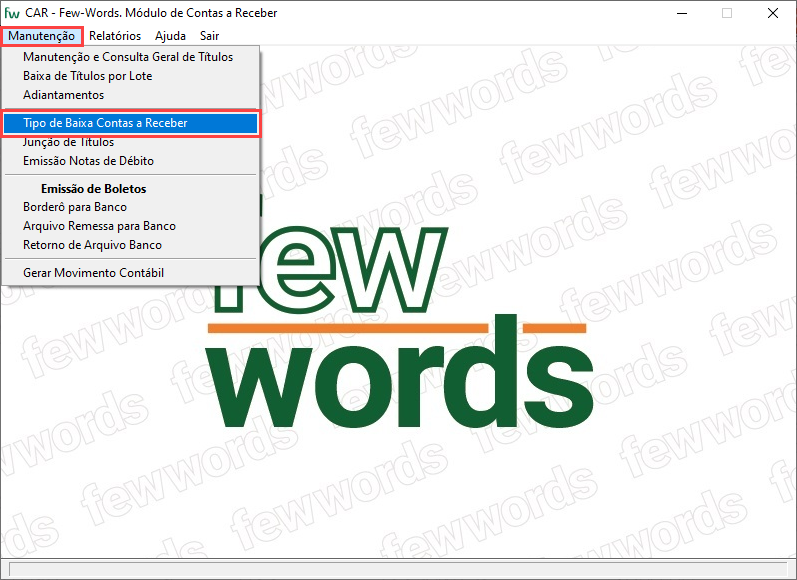Minimize the CAR Few-Words window
The height and width of the screenshot is (580, 797).
click(x=682, y=13)
